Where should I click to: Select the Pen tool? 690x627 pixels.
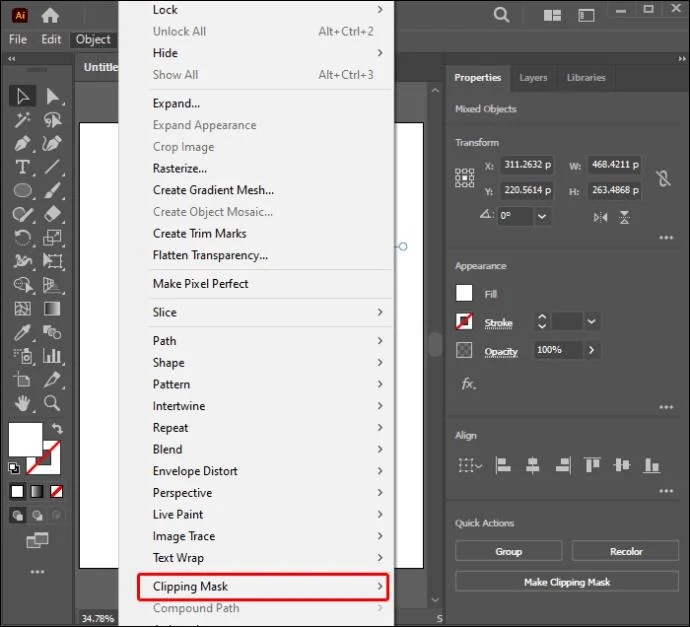(22, 143)
